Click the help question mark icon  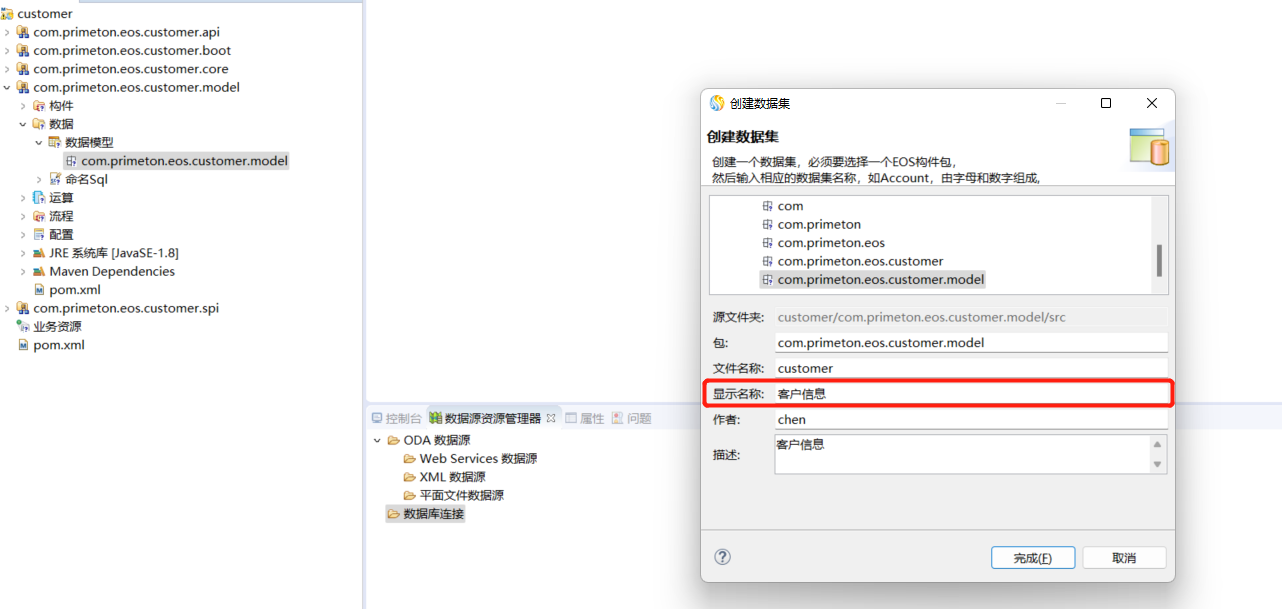pos(723,557)
